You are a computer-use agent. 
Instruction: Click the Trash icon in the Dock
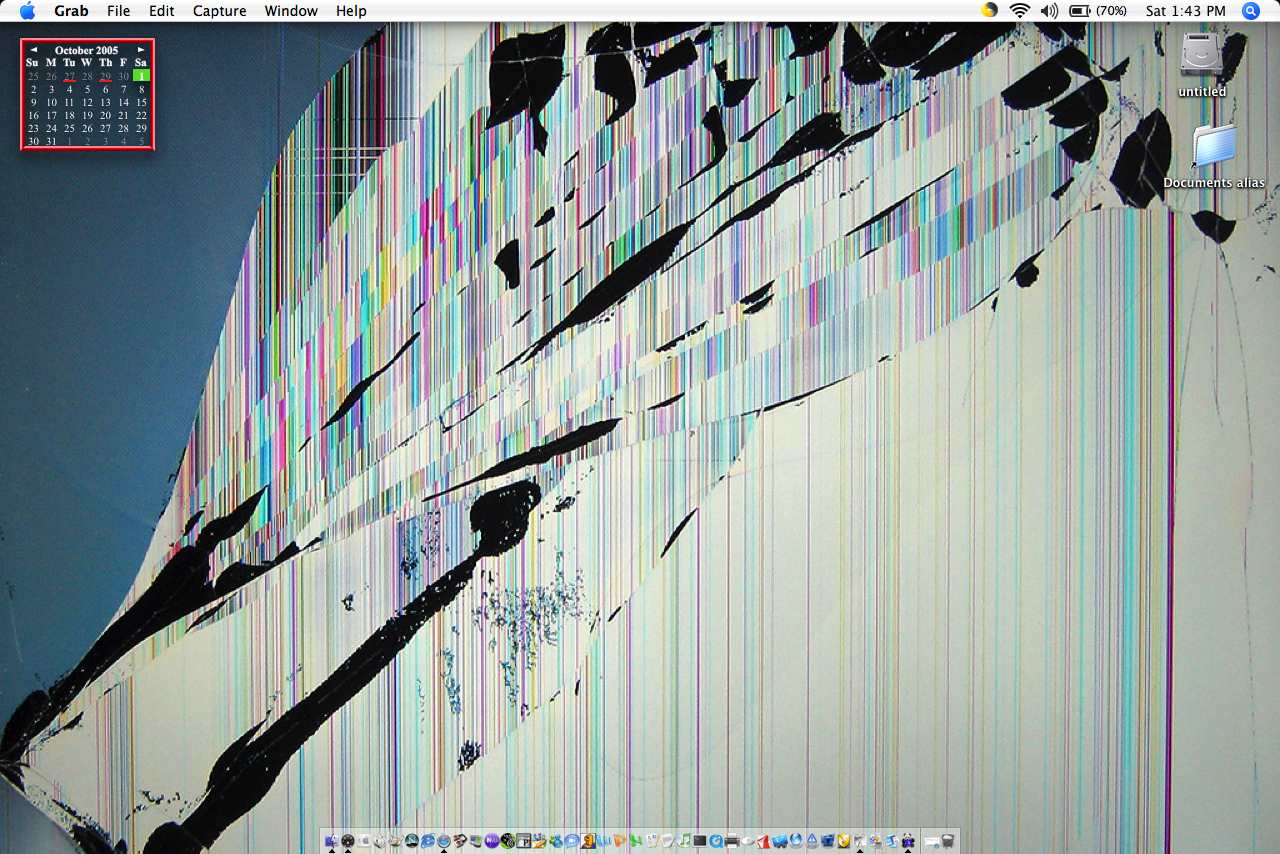click(x=946, y=840)
